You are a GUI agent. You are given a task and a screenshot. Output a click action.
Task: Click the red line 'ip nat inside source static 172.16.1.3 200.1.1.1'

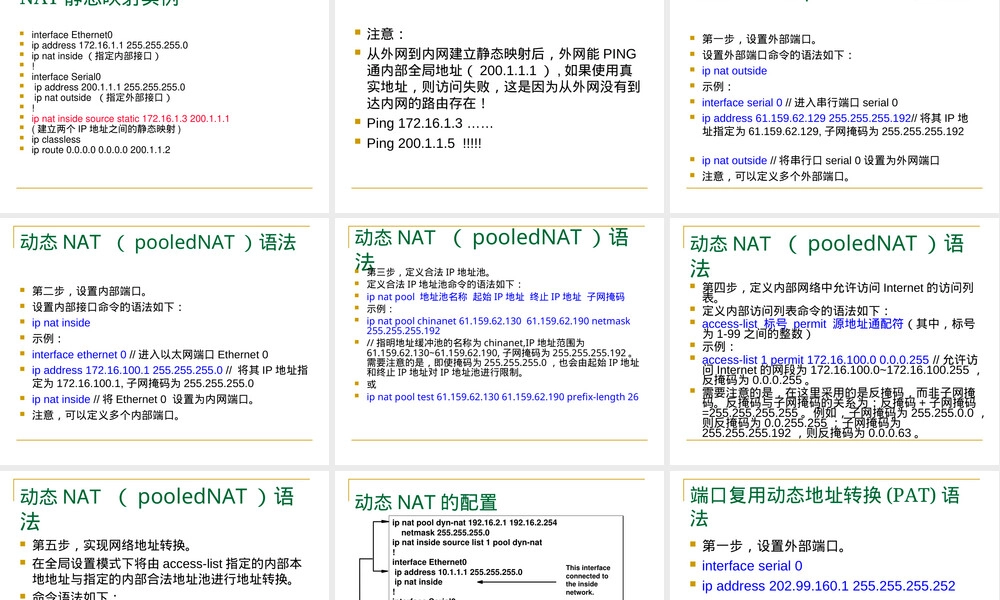130,119
